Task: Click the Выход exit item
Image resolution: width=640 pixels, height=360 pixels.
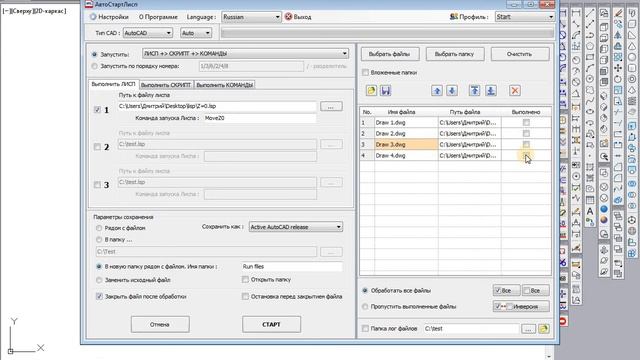Action: coord(298,17)
